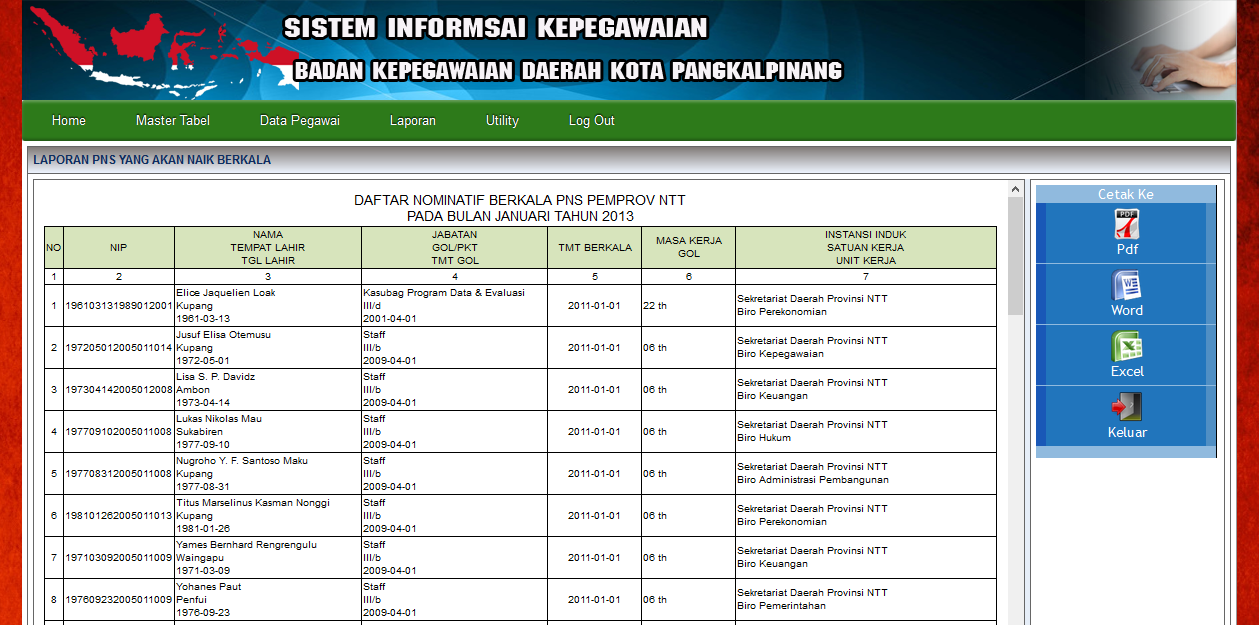Click the Keluar label link

(1127, 433)
